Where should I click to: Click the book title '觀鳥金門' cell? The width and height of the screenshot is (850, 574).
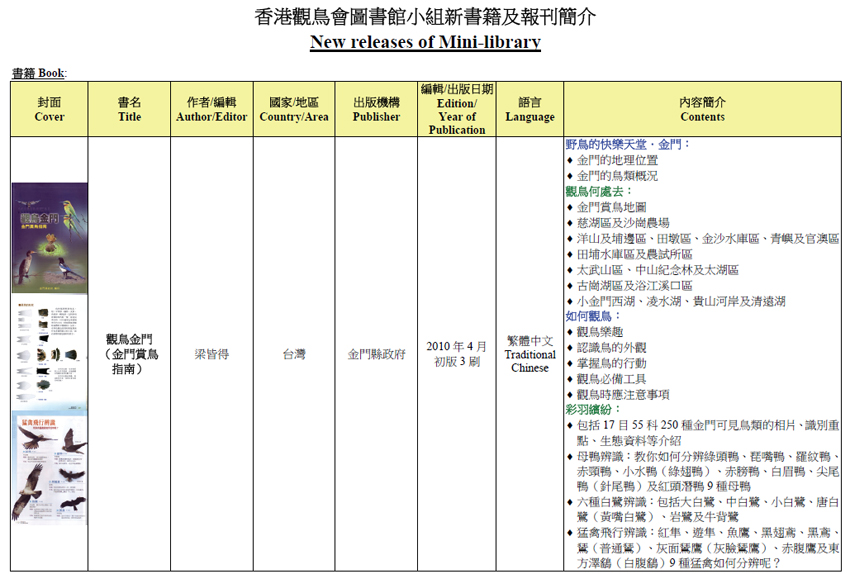pyautogui.click(x=129, y=354)
